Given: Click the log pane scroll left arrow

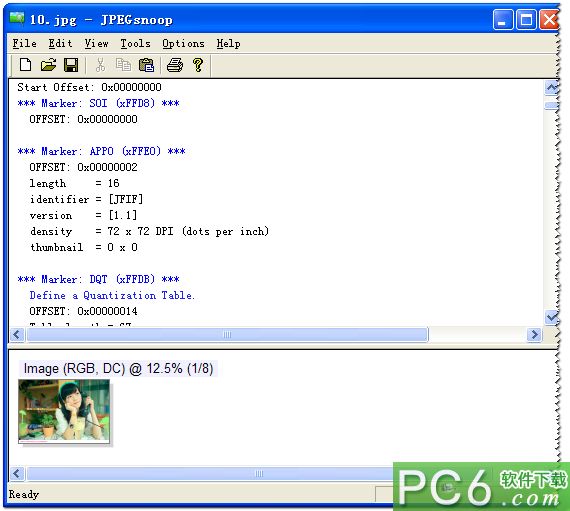Looking at the screenshot, I should [x=17, y=334].
